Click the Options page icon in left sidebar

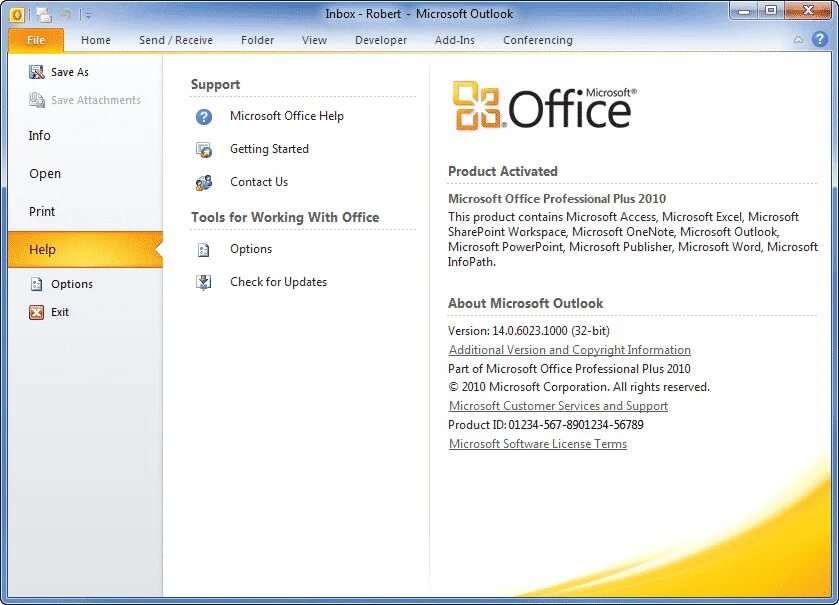[36, 284]
